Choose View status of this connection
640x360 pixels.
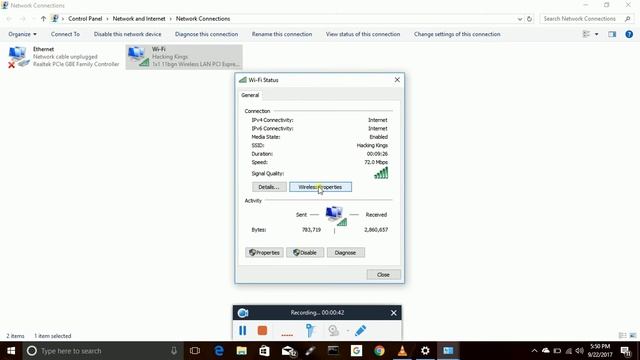[x=363, y=34]
